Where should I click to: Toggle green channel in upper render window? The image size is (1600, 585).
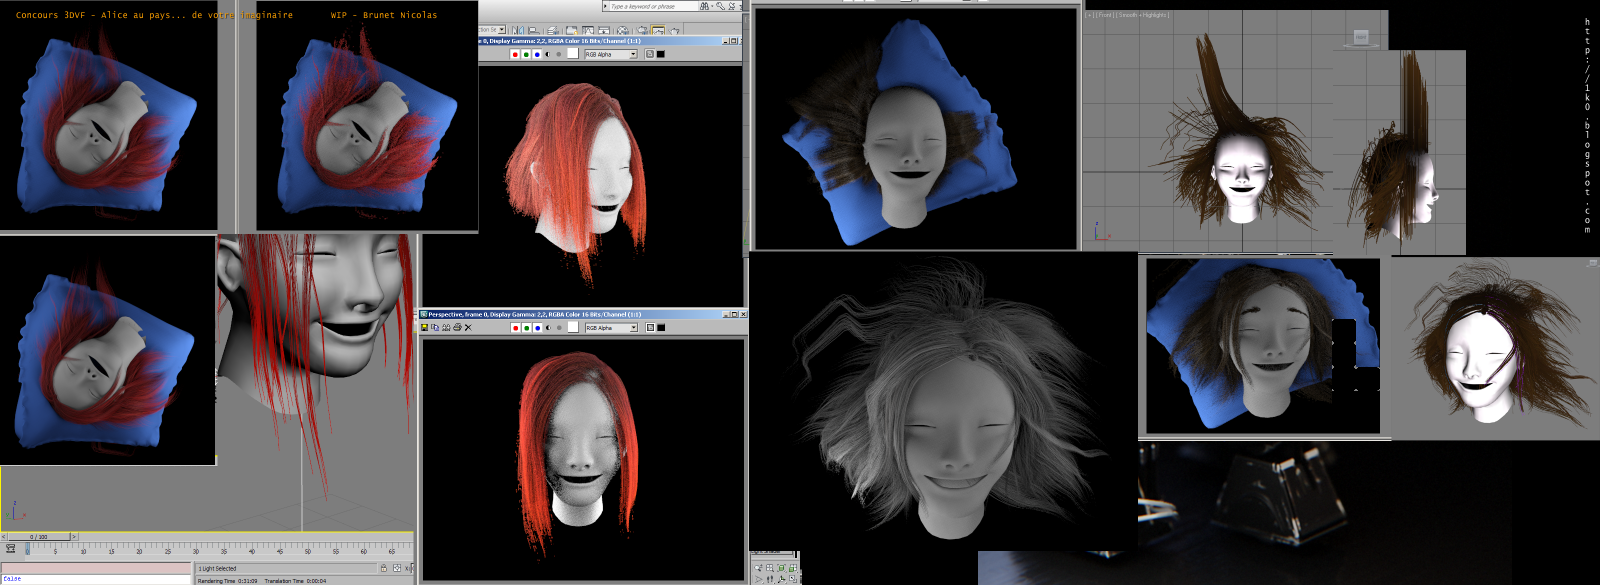[526, 54]
